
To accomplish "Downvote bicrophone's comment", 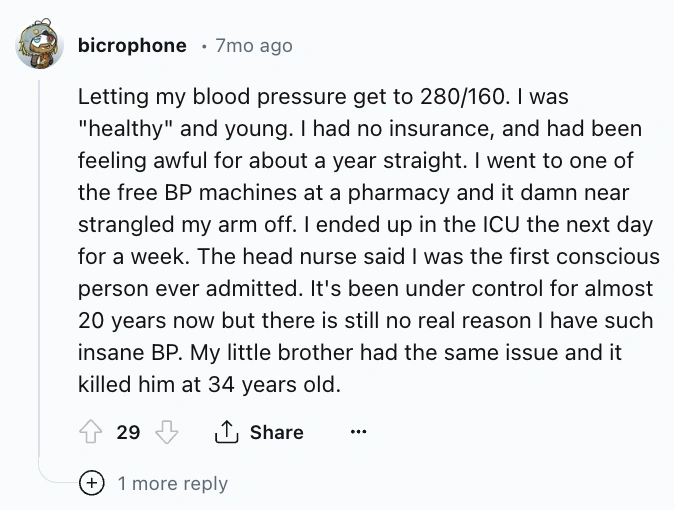I will 168,433.
